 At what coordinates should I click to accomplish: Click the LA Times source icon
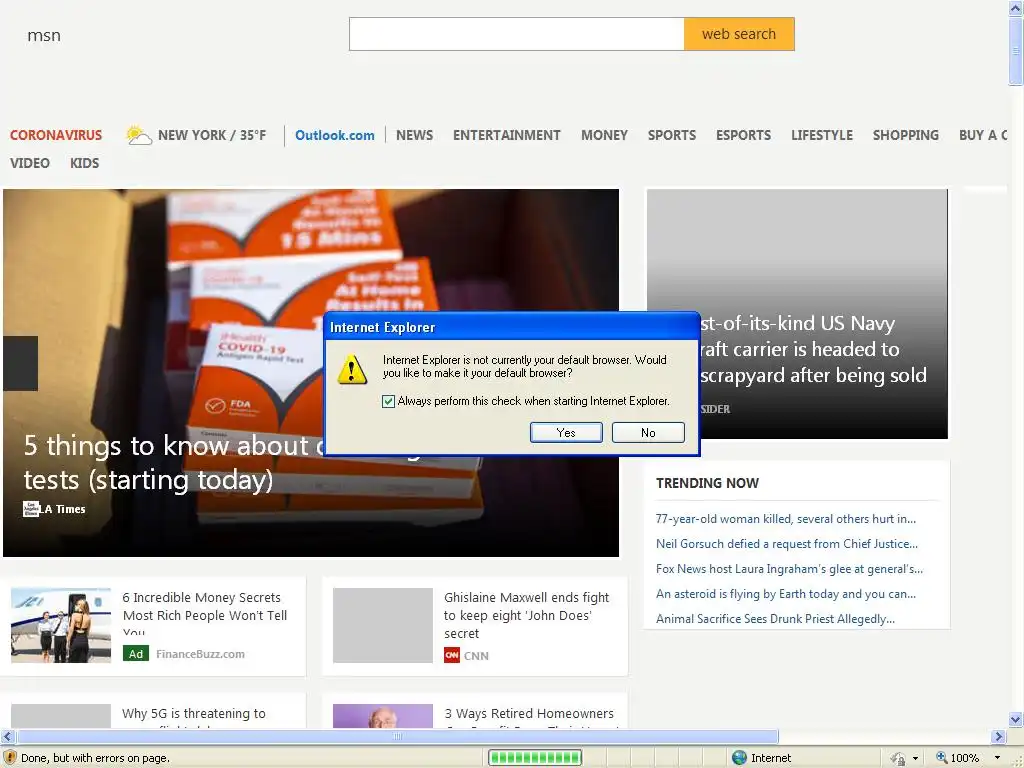31,509
